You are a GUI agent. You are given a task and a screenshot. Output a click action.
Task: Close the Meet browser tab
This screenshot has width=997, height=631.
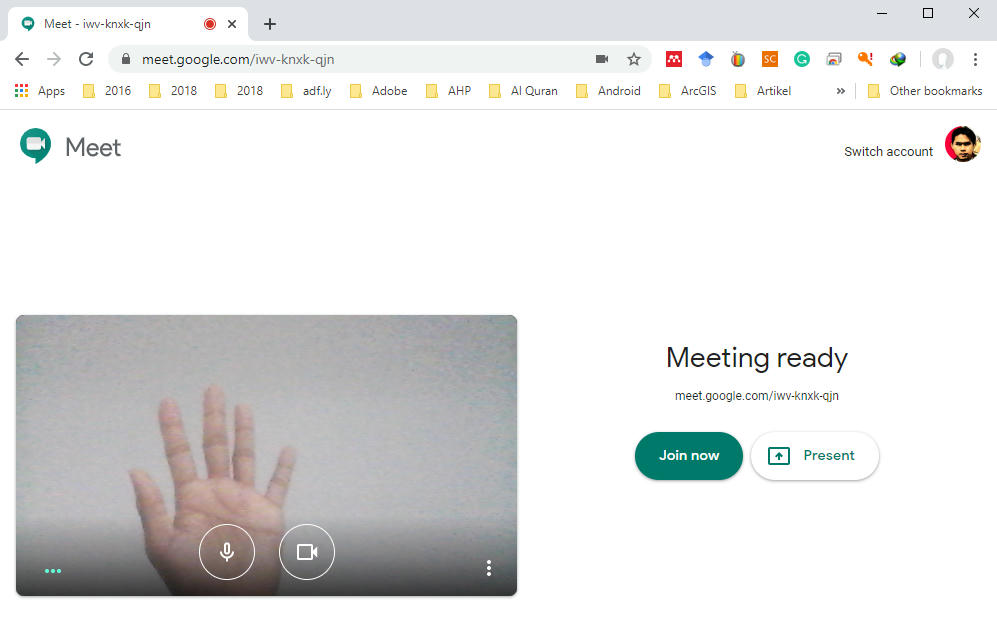pos(232,24)
